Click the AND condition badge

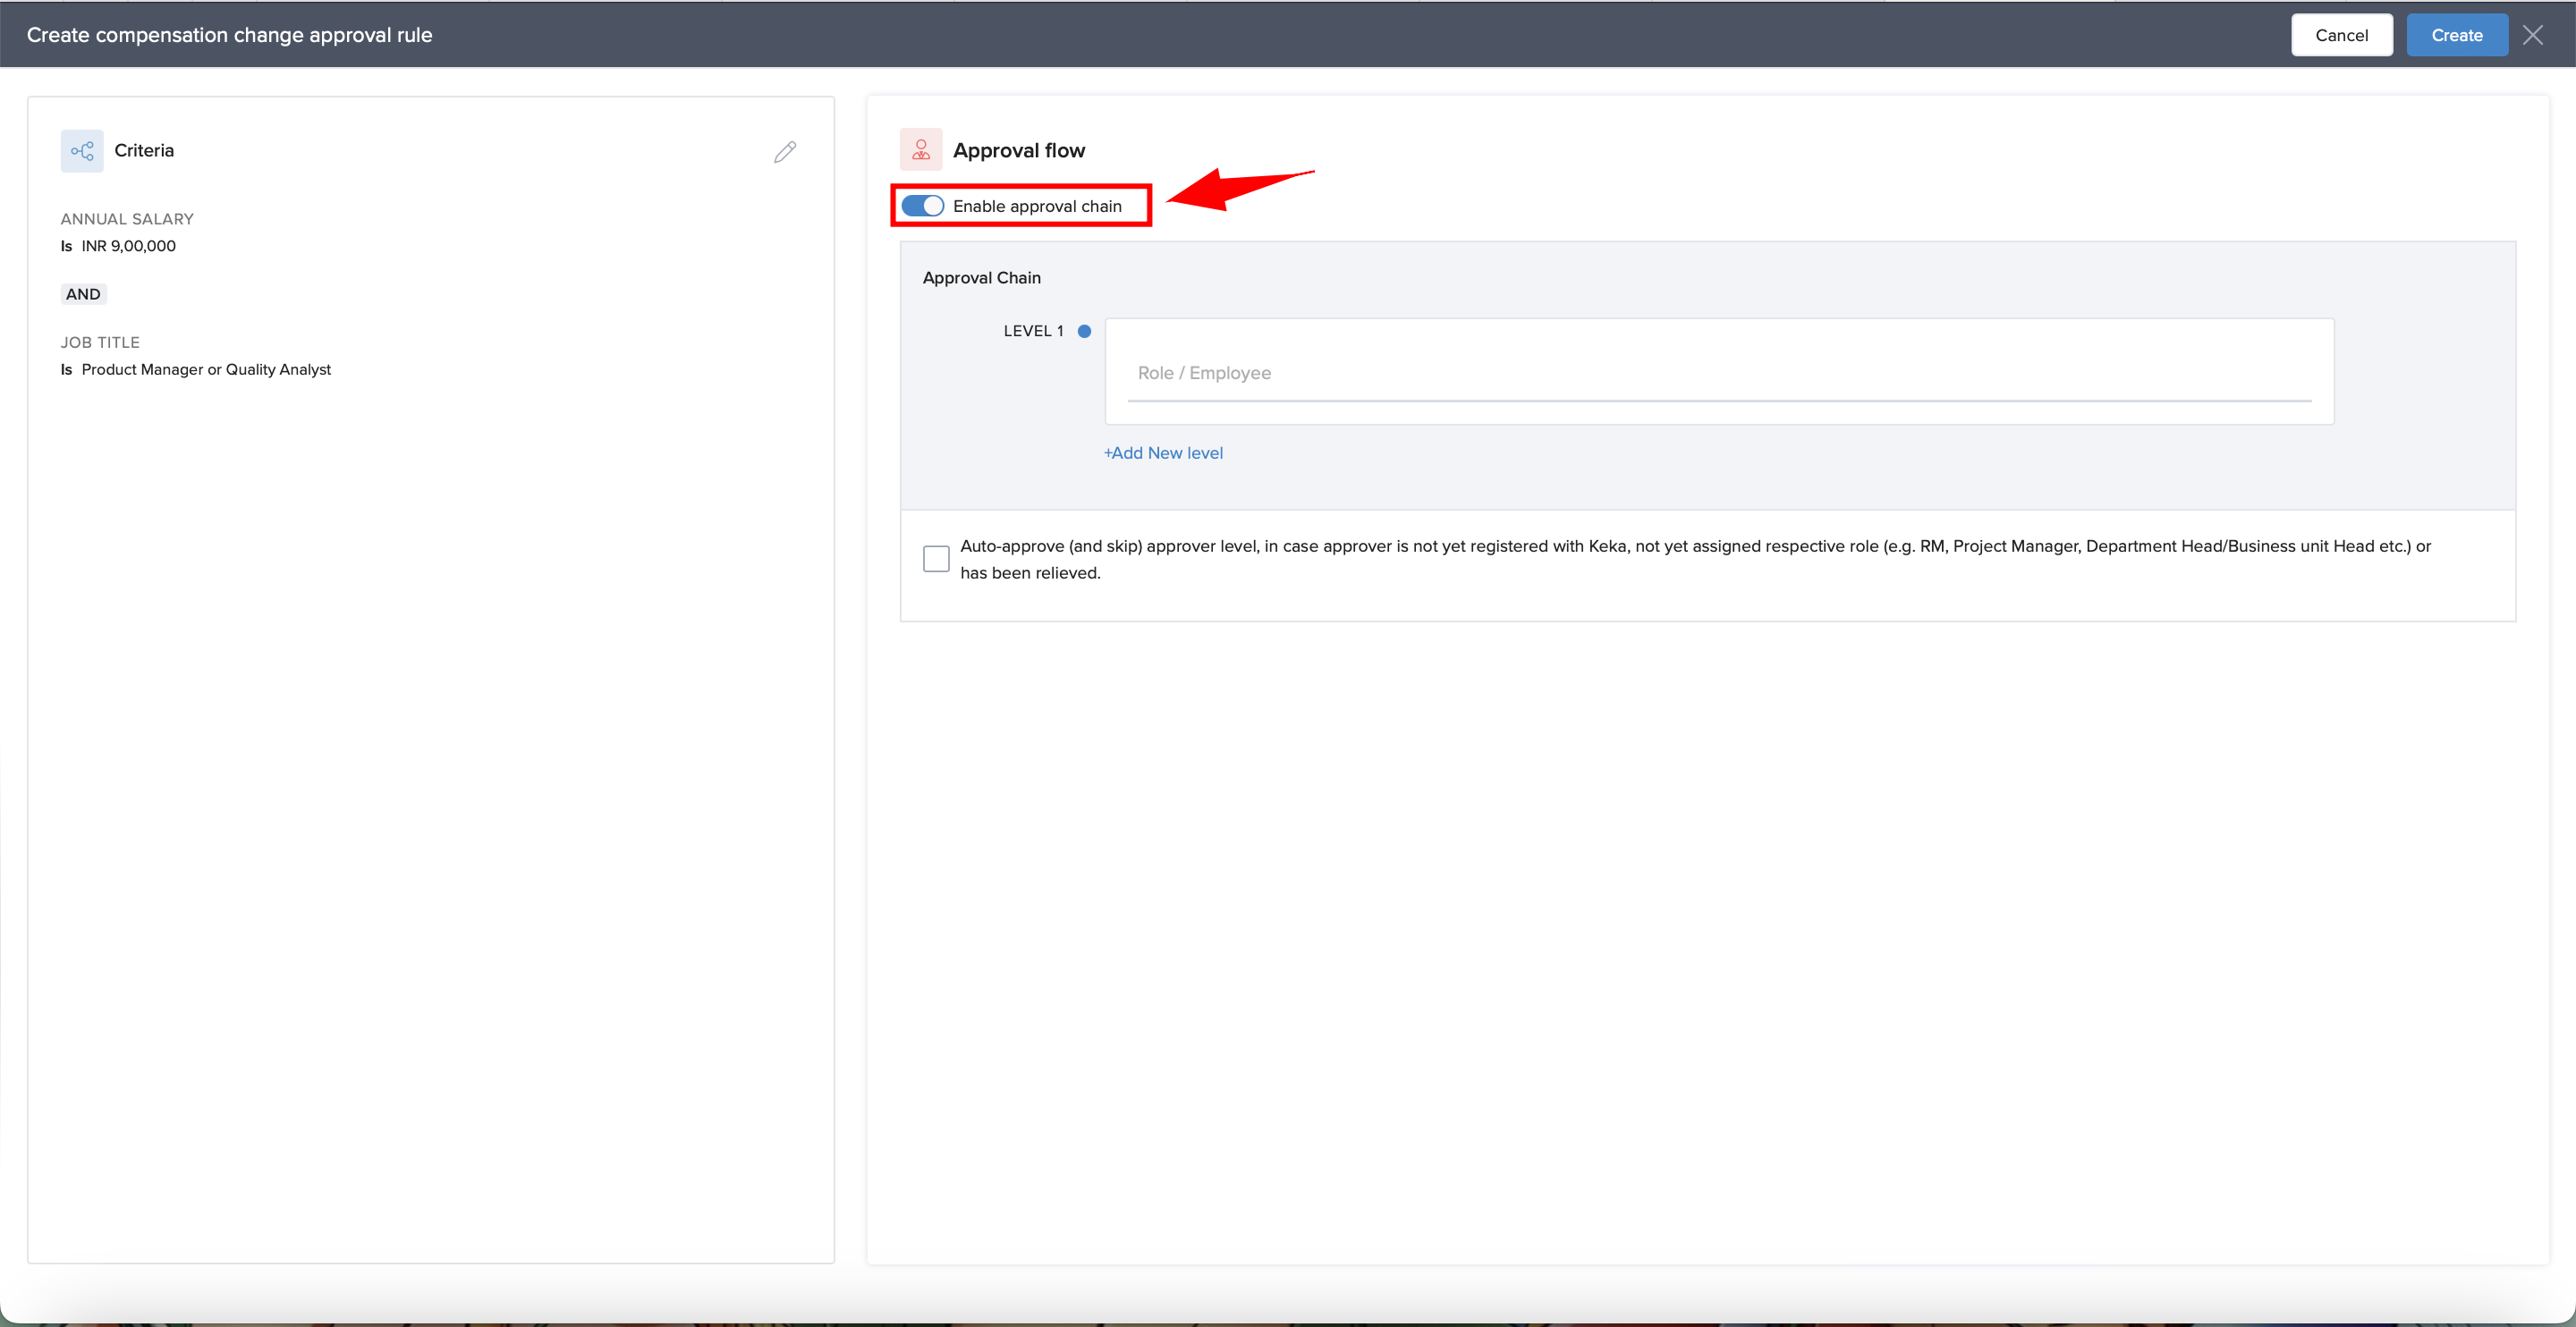click(83, 294)
